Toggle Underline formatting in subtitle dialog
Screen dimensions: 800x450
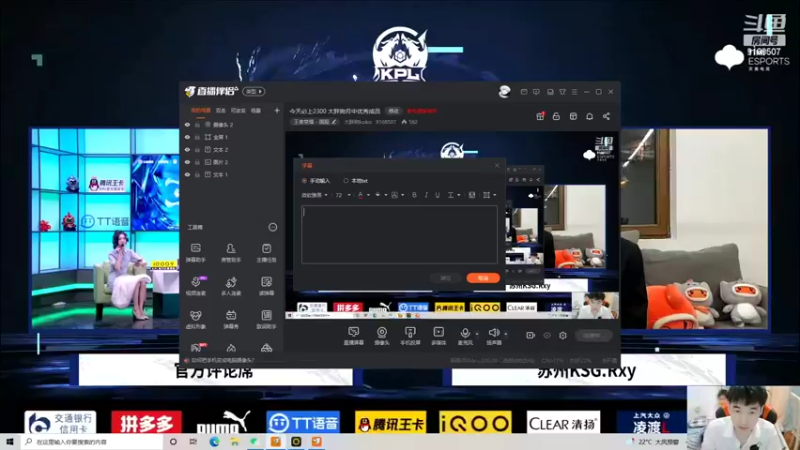click(x=437, y=195)
